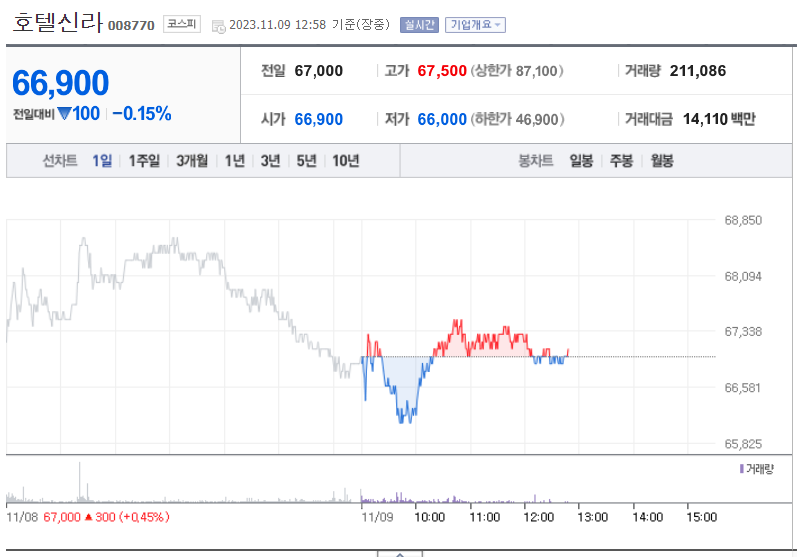
Task: Switch to 주봉 weekly candle chart
Action: (621, 161)
